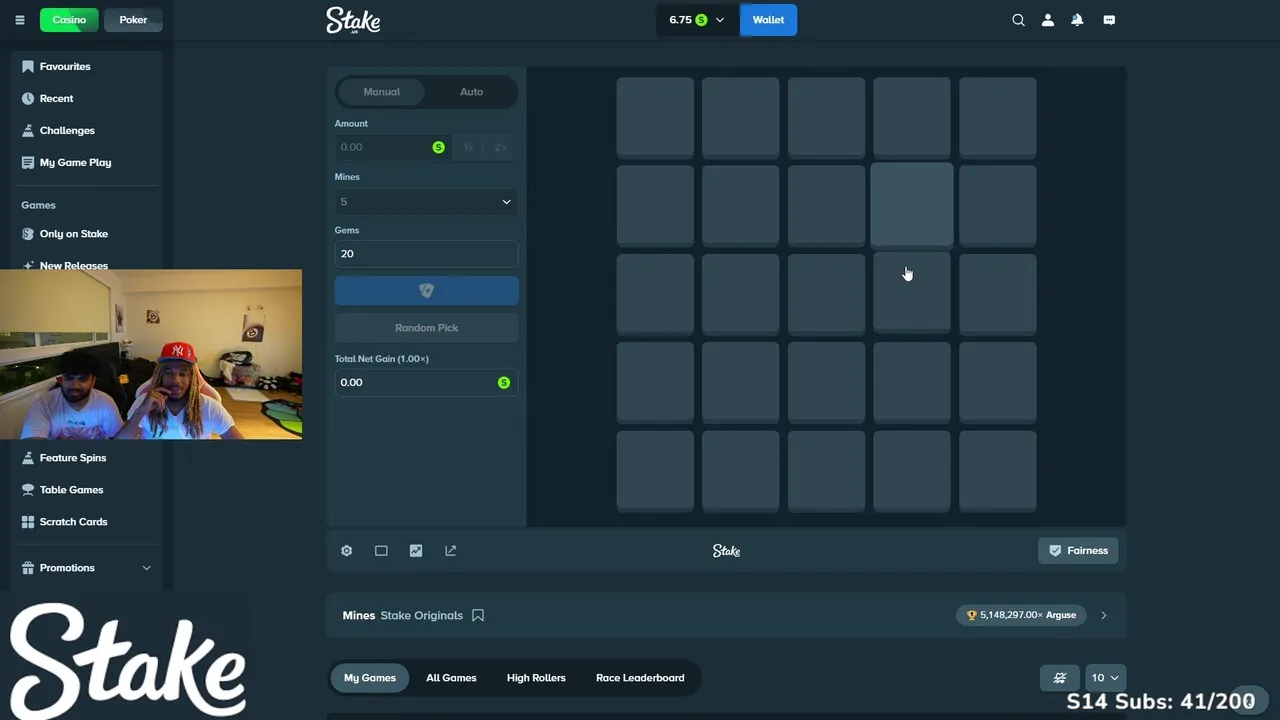This screenshot has height=720, width=1280.
Task: Click the pop-out game icon
Action: [x=451, y=550]
